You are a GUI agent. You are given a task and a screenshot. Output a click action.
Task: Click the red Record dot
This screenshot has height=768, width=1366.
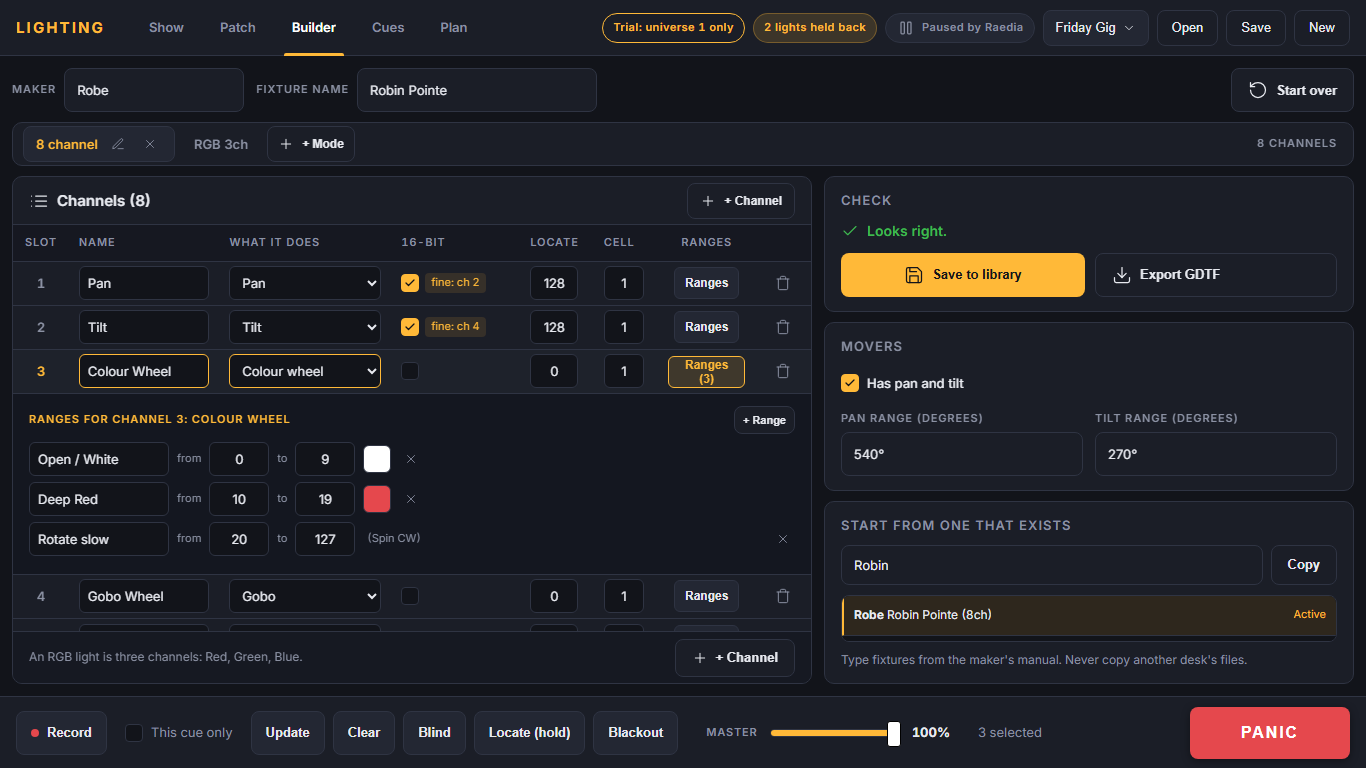click(35, 733)
